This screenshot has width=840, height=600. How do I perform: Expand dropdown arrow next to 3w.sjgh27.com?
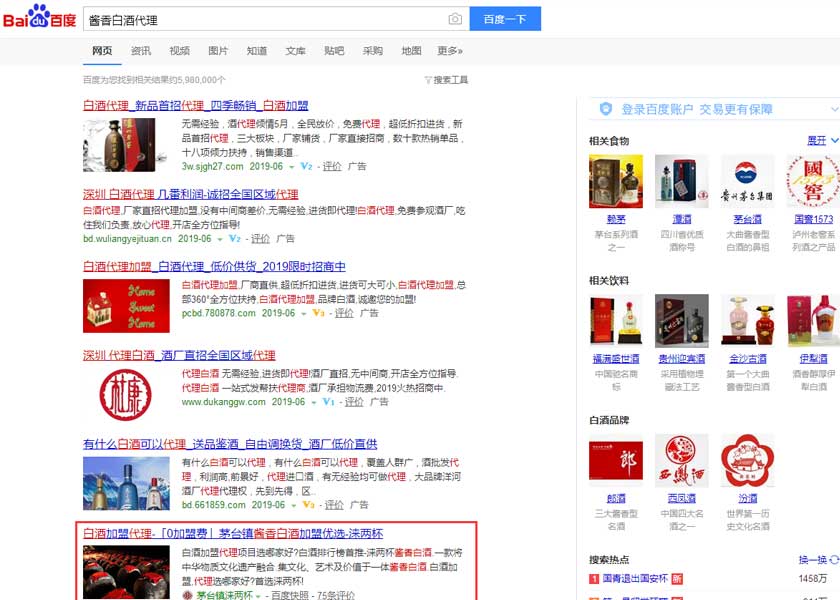click(x=291, y=167)
